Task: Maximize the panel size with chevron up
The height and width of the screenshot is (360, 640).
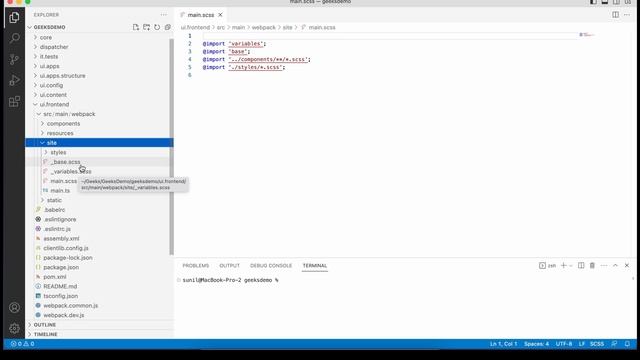Action: pyautogui.click(x=615, y=266)
